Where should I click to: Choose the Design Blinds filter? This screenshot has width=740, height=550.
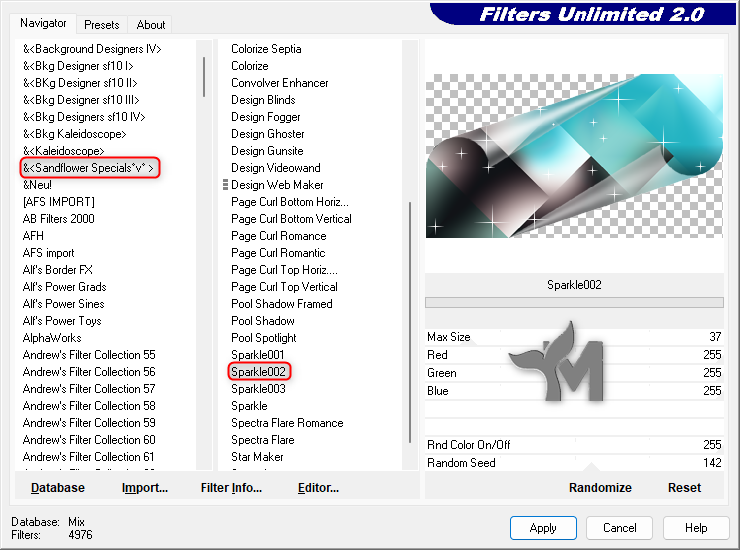[x=263, y=100]
